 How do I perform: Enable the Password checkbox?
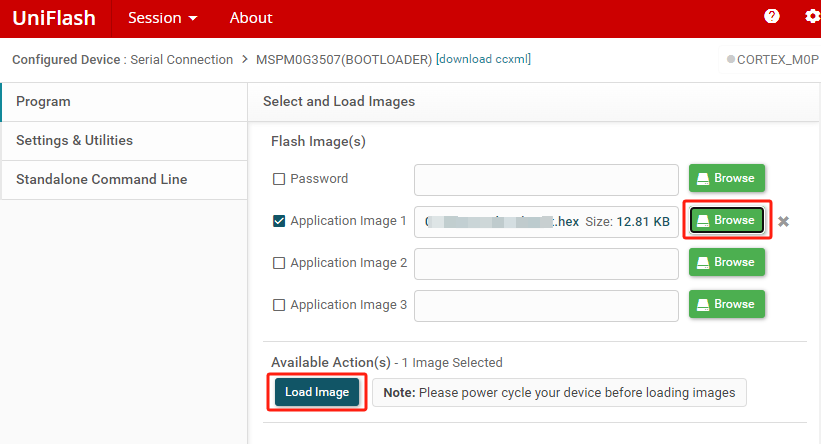tap(279, 179)
